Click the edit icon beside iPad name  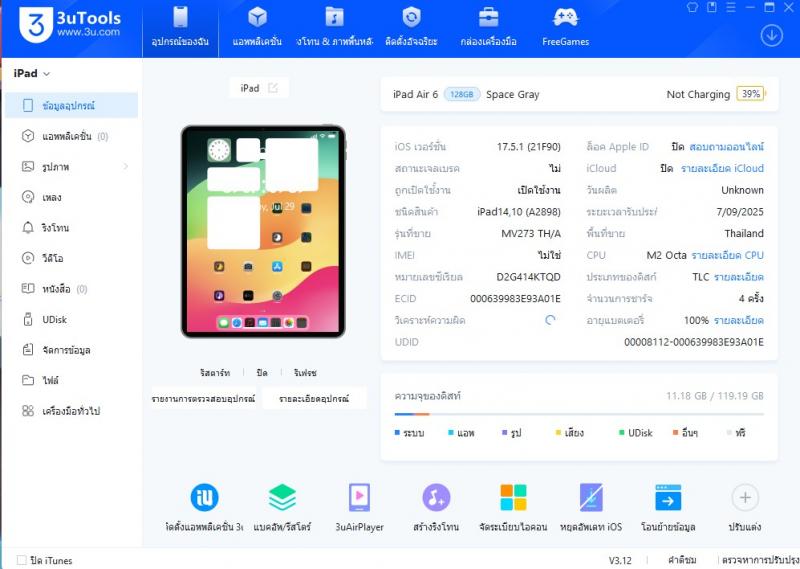(x=273, y=88)
